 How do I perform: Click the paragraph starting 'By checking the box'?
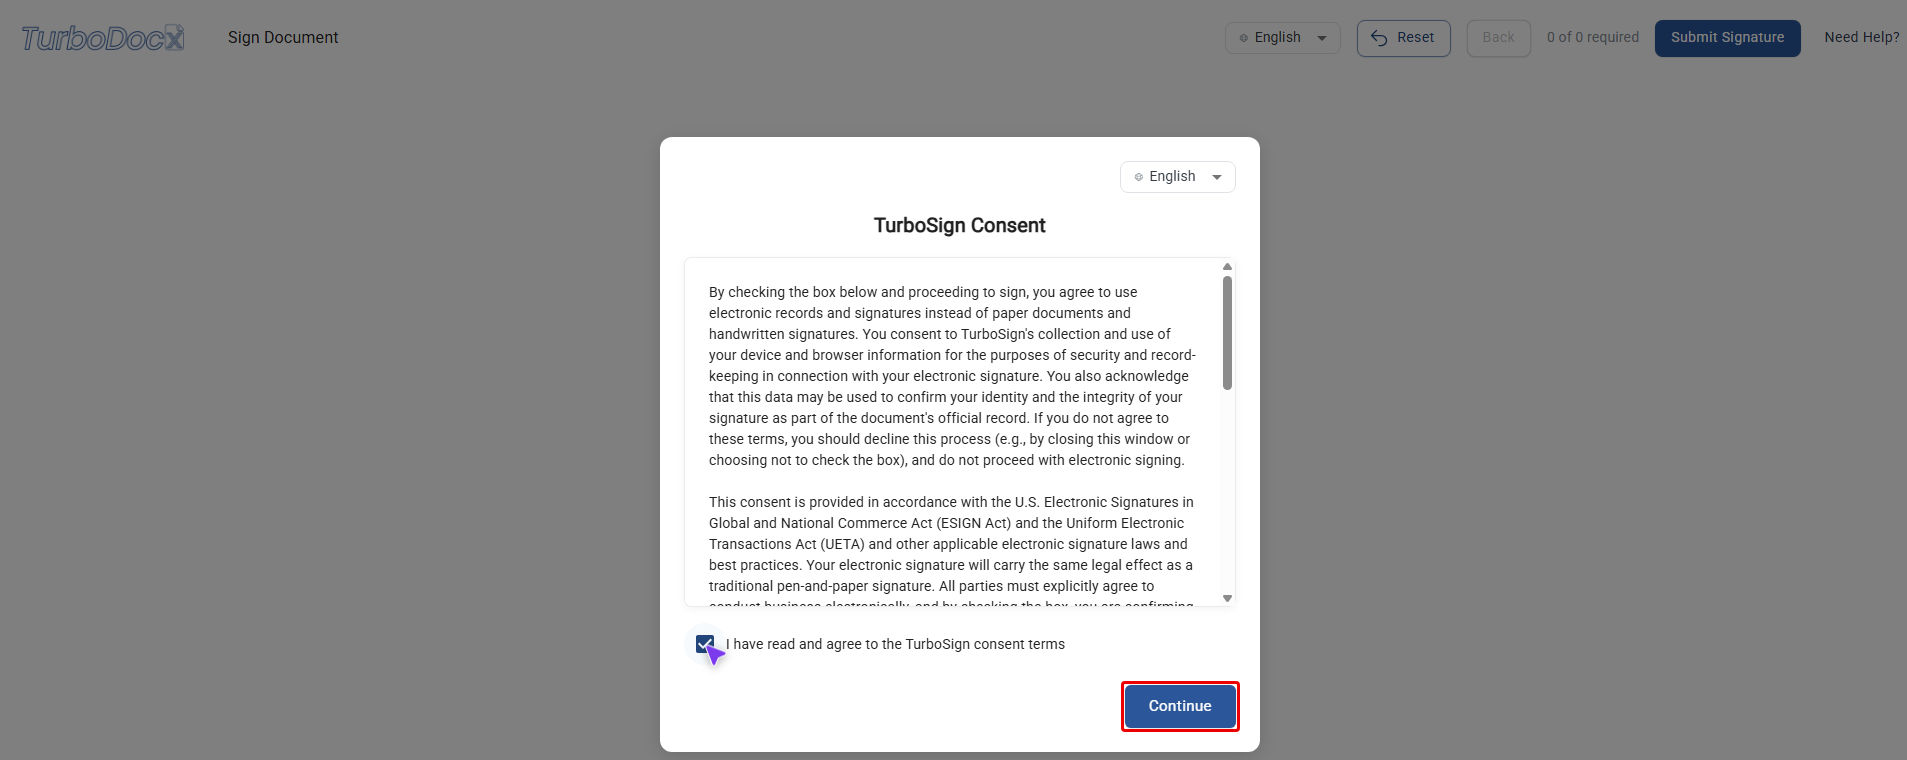click(x=952, y=376)
